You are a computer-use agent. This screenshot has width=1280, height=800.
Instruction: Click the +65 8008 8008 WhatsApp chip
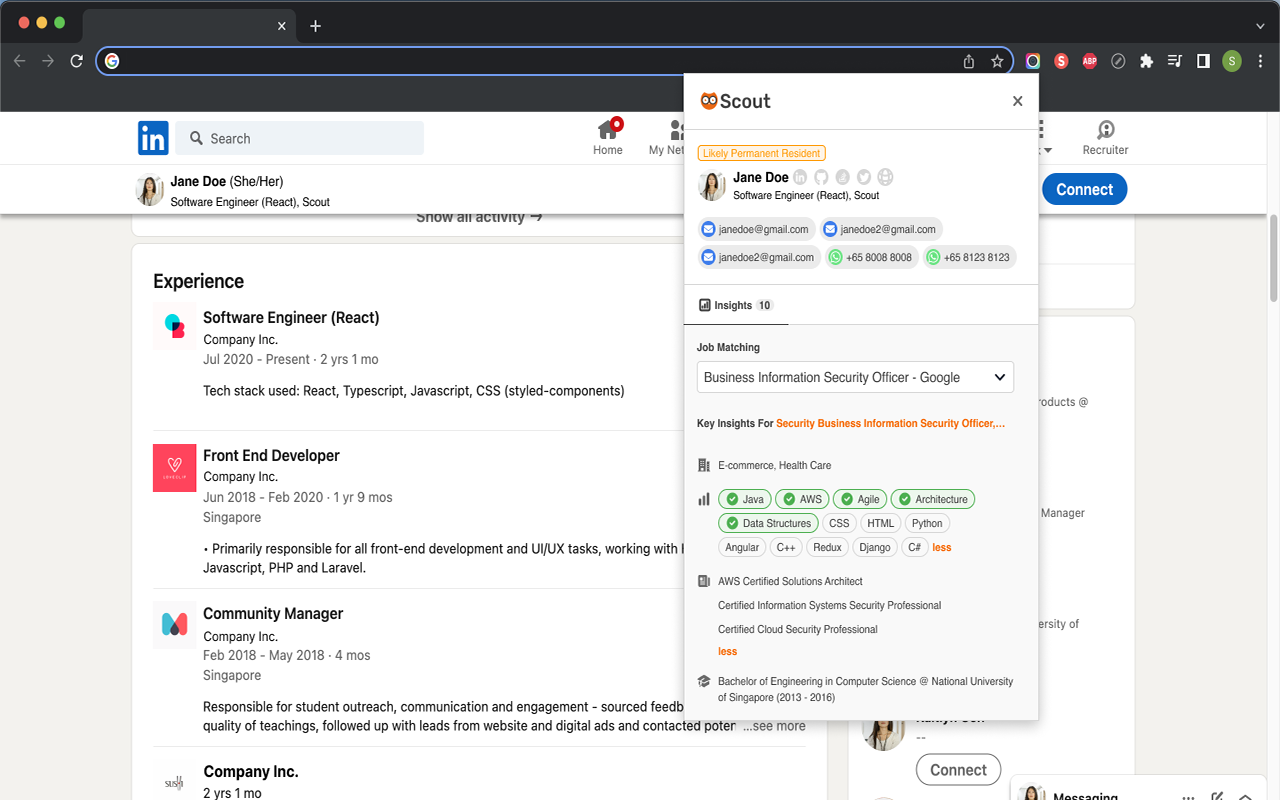pos(871,257)
